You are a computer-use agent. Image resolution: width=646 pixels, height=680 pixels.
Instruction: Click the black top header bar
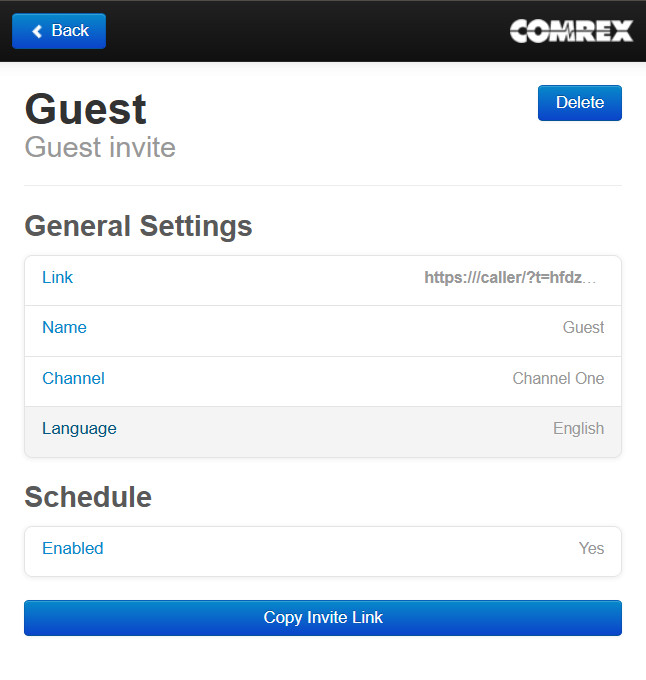[300, 31]
